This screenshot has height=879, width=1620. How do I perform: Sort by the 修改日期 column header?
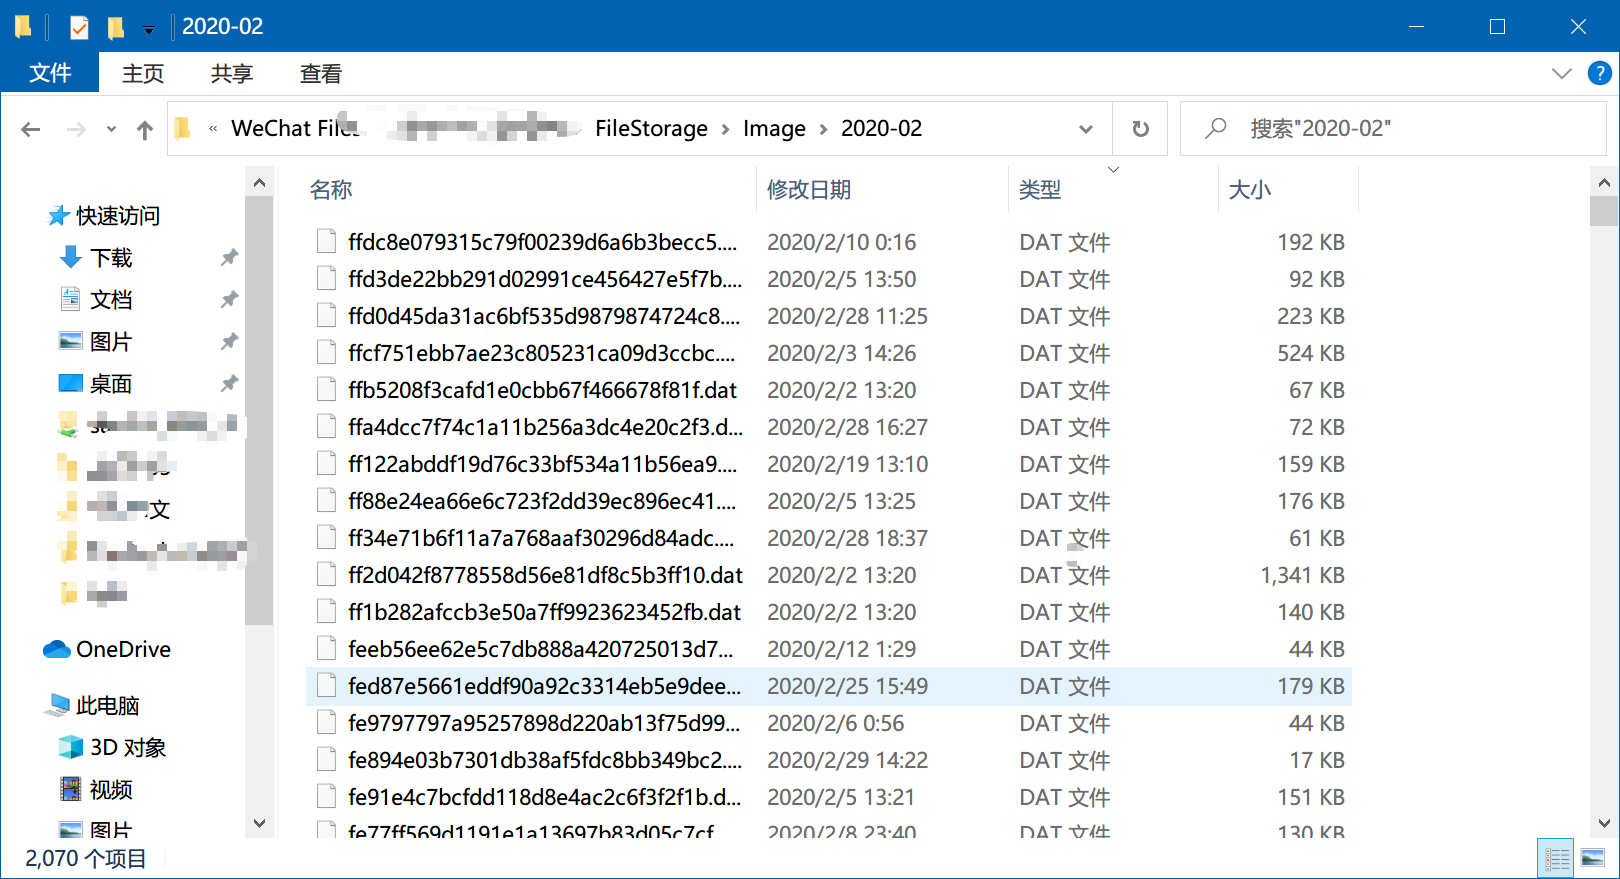pos(882,190)
